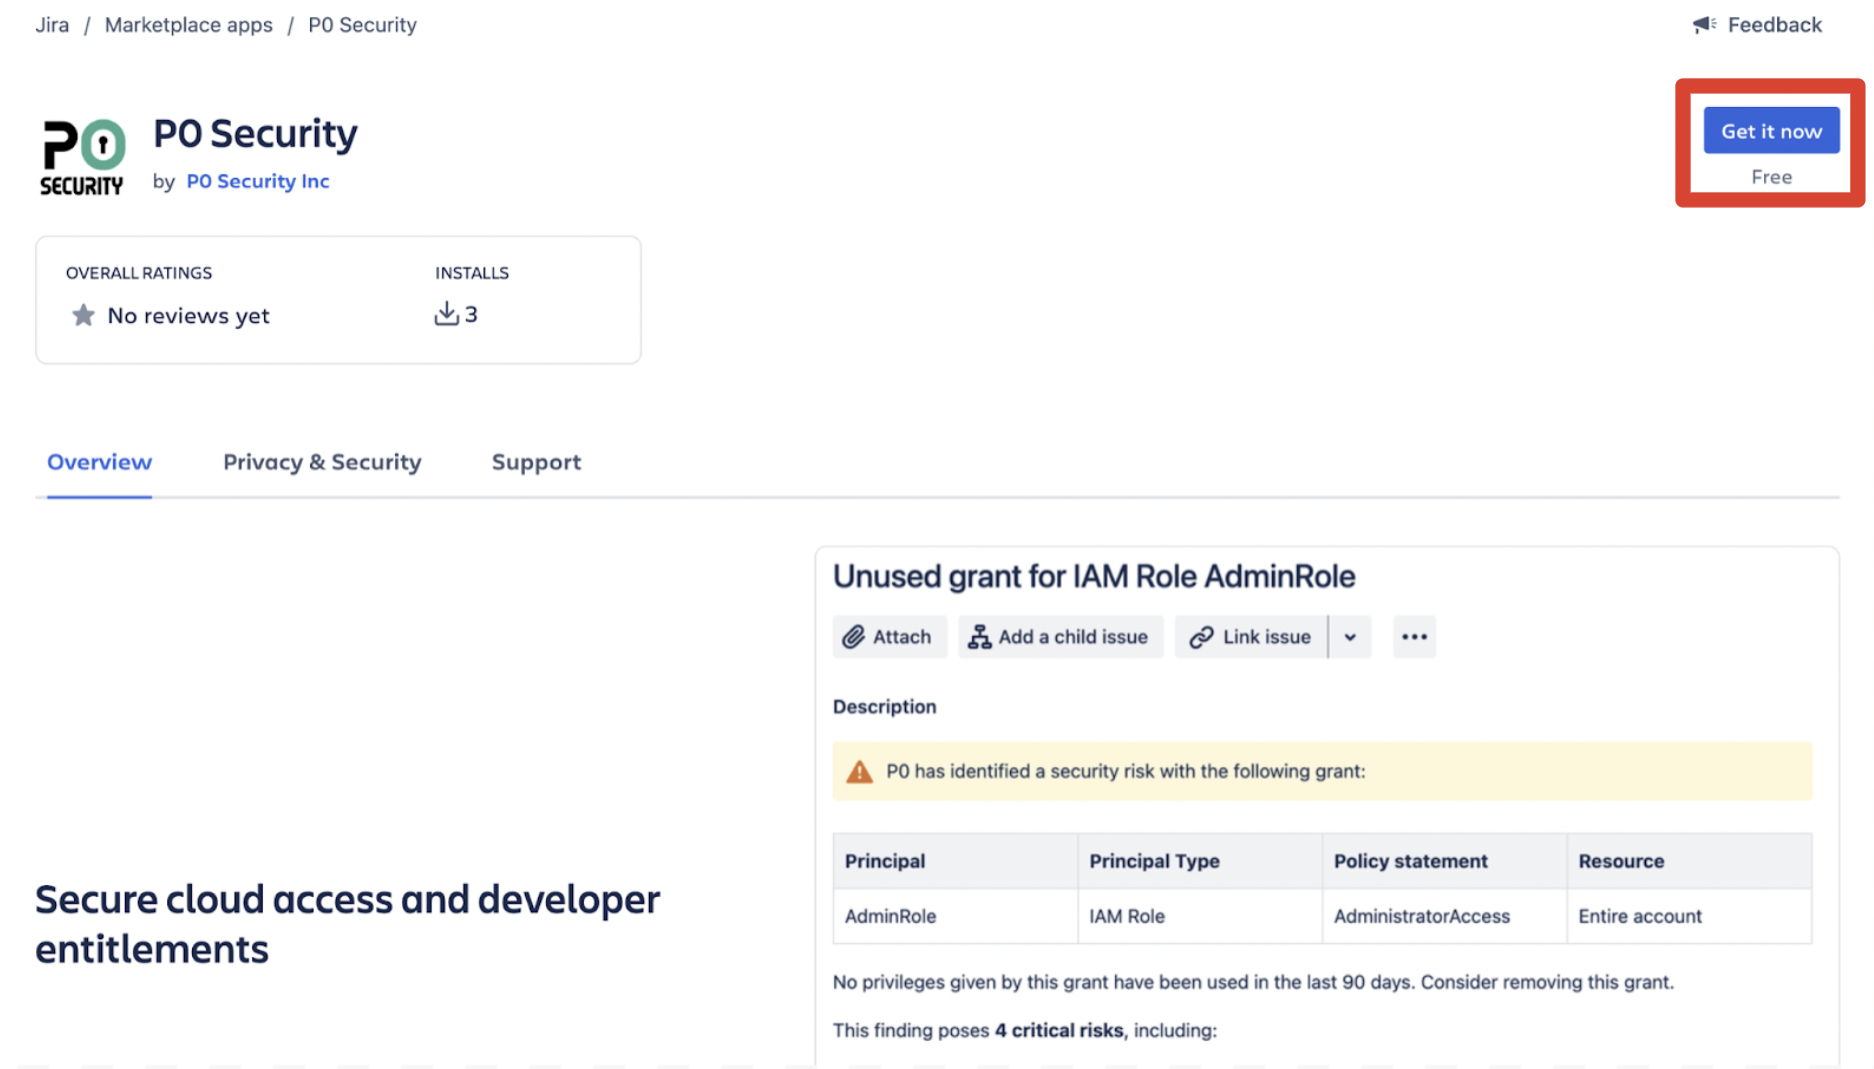
Task: Switch to Privacy & Security tab
Action: (x=322, y=462)
